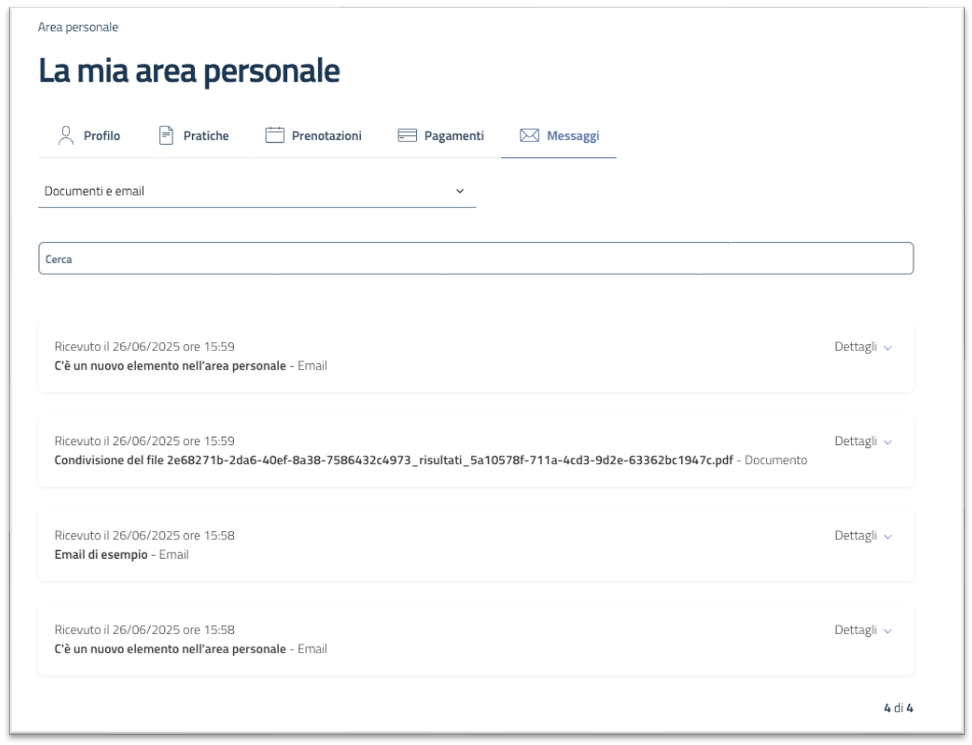The image size is (972, 745).
Task: Open the shared results PDF message
Action: 396,460
